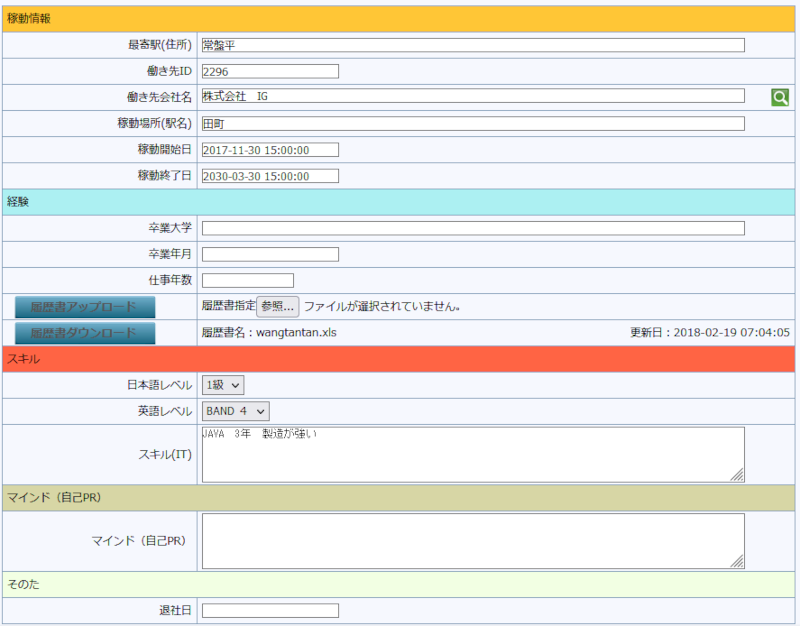Click the 稼動終了日 date field
800x626 pixels.
270,176
